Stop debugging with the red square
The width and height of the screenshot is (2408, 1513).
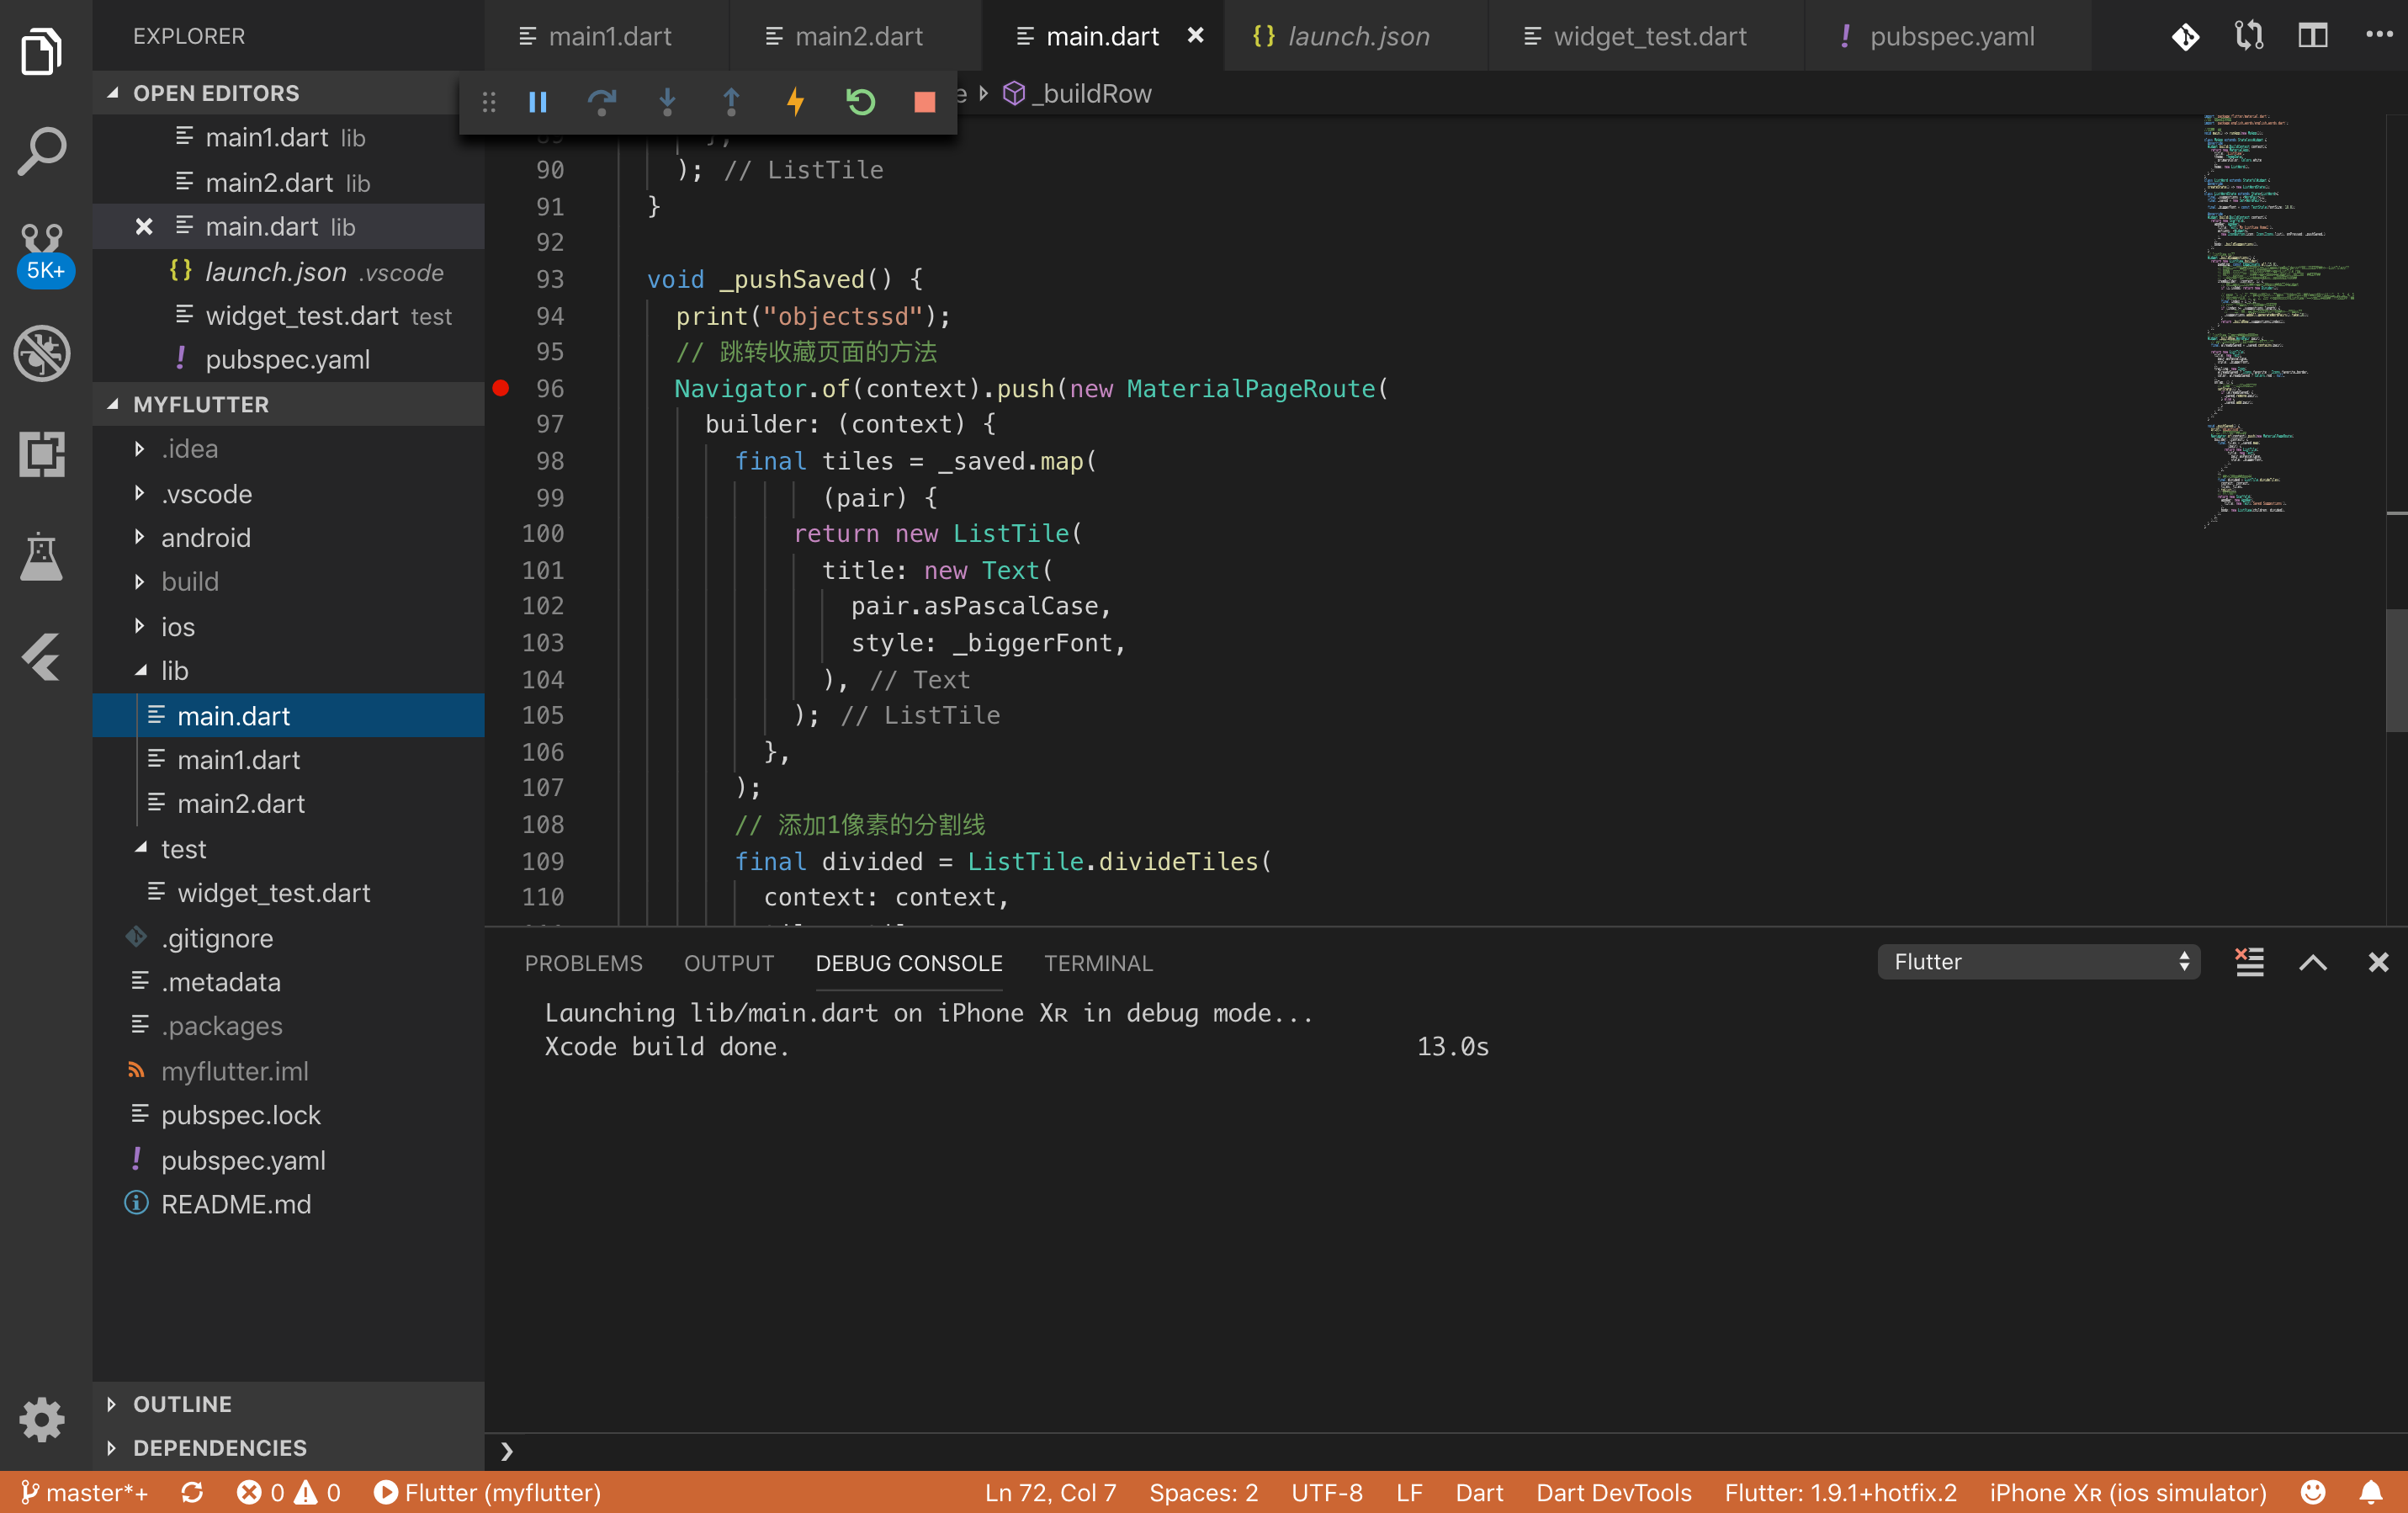click(923, 101)
